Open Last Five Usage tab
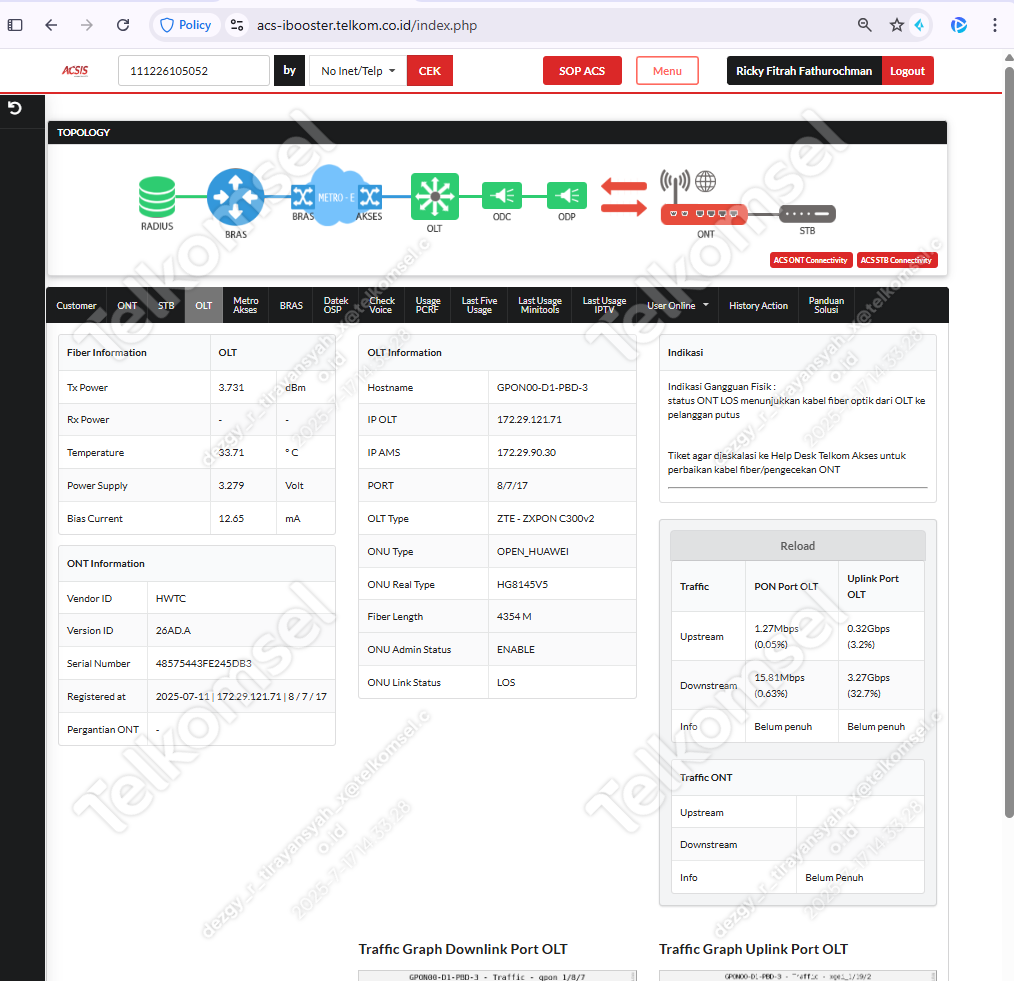Image resolution: width=1014 pixels, height=981 pixels. point(479,305)
